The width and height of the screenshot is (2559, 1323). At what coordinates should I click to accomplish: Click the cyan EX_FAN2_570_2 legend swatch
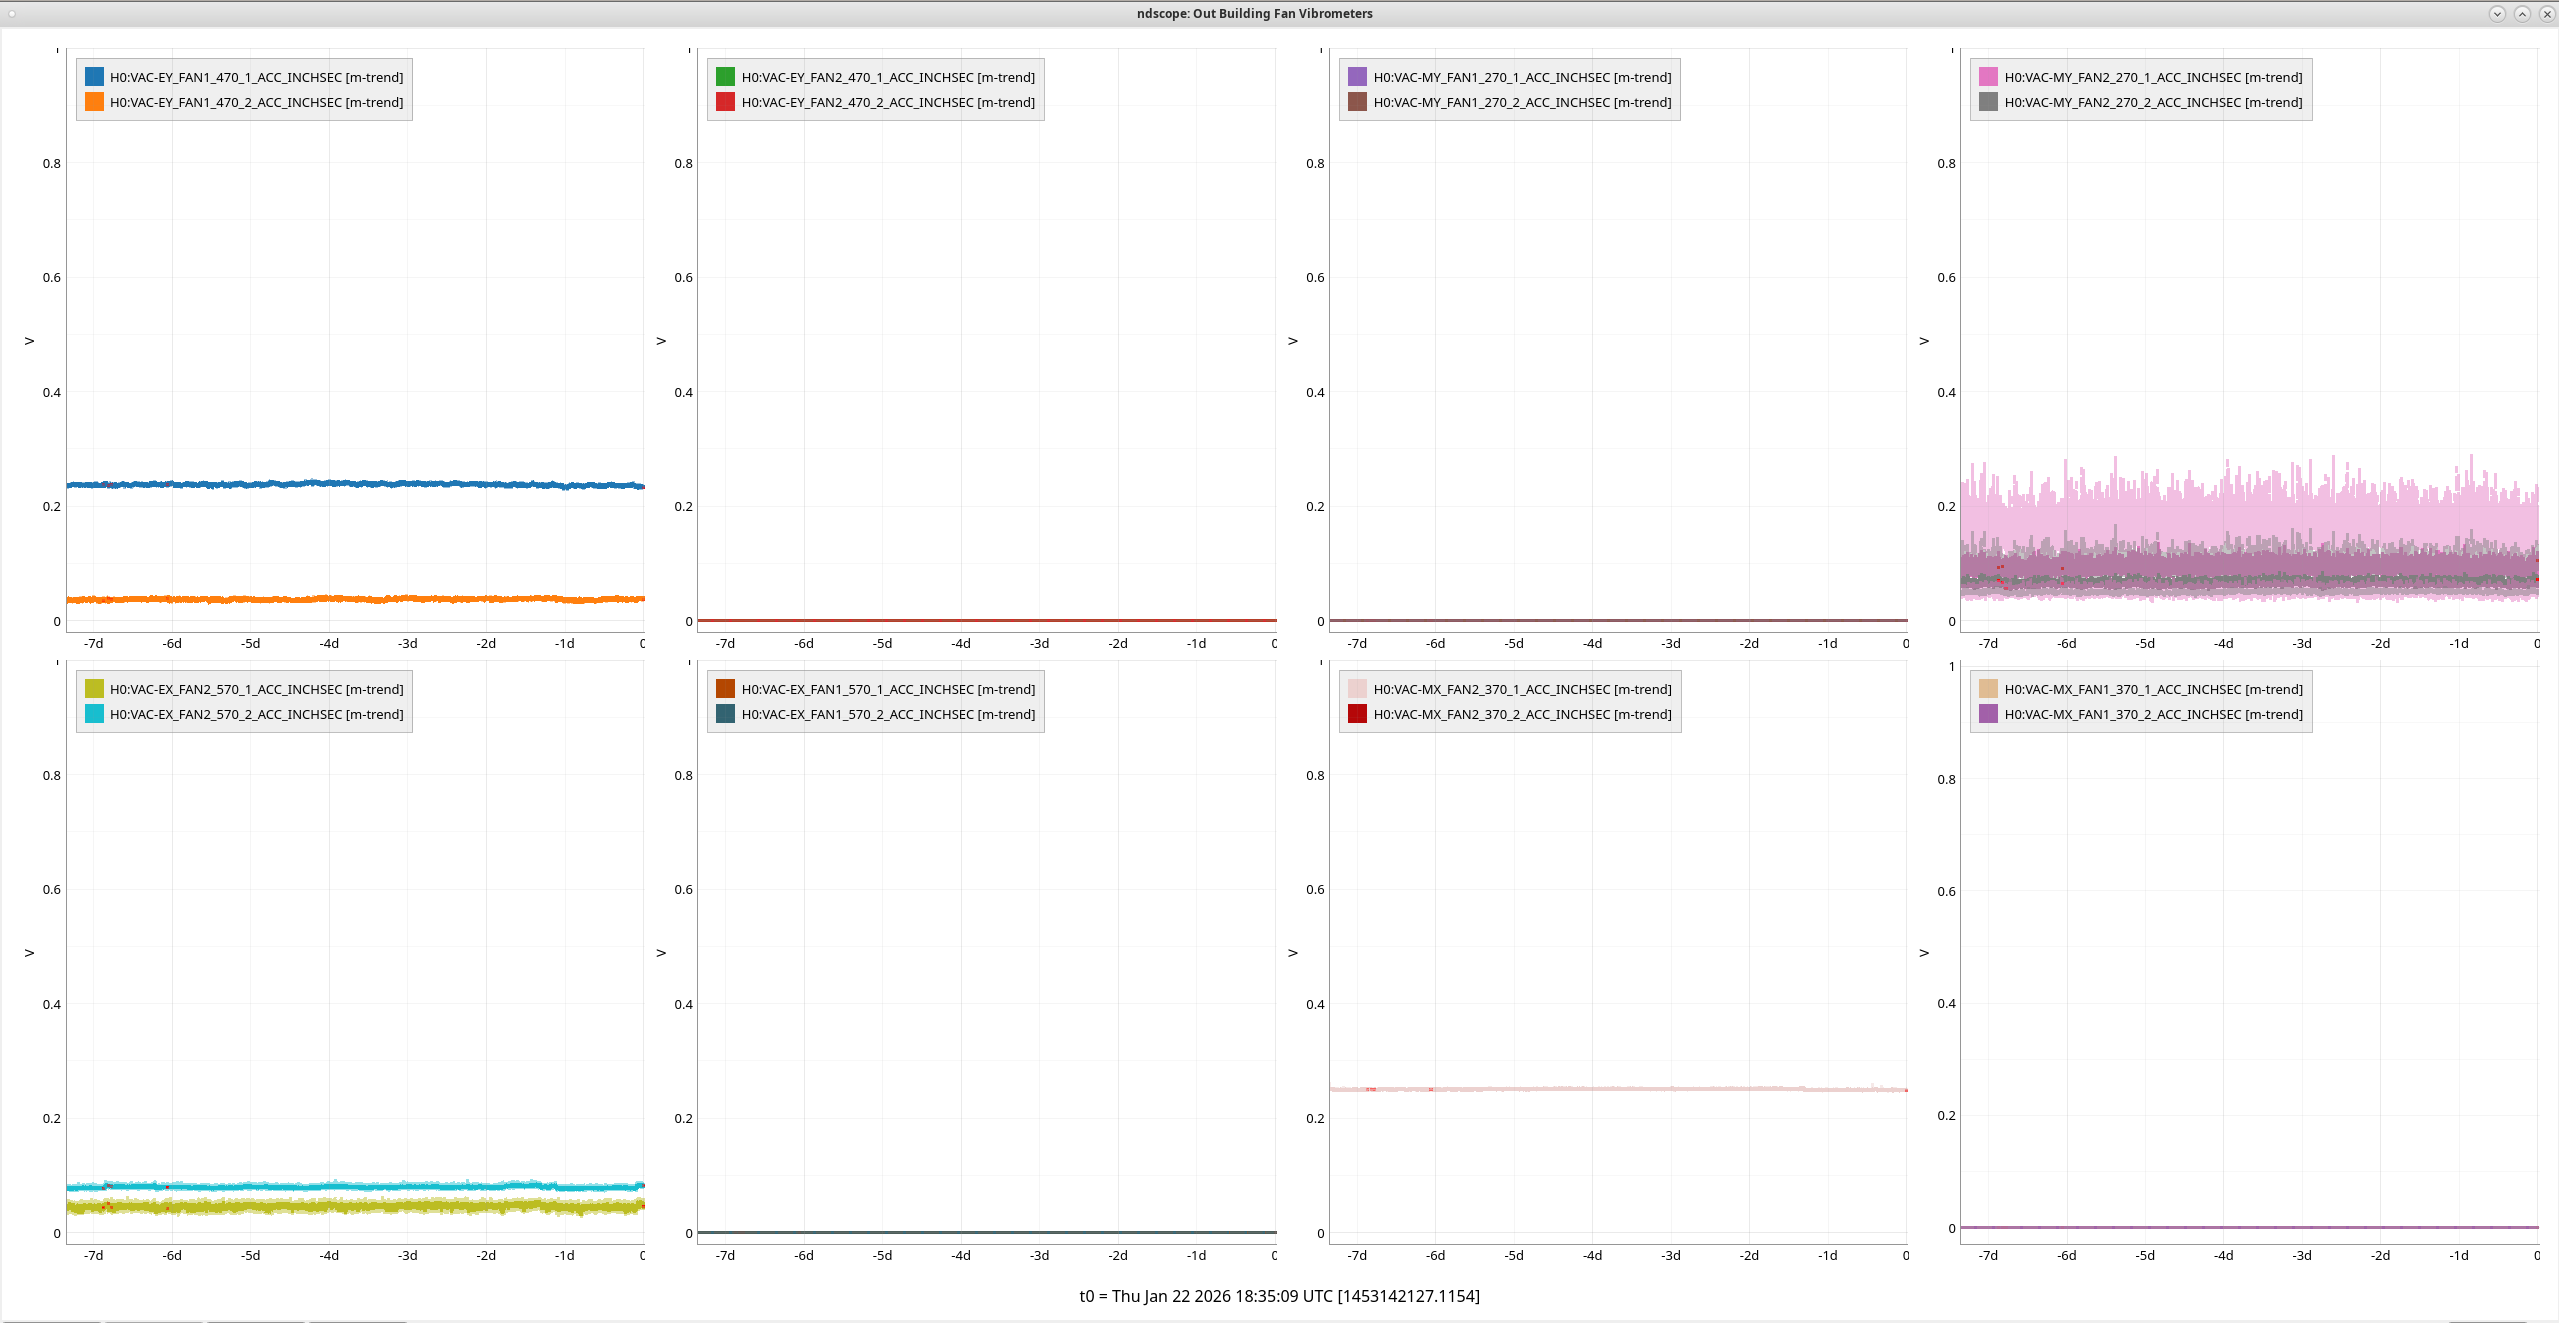(x=94, y=714)
